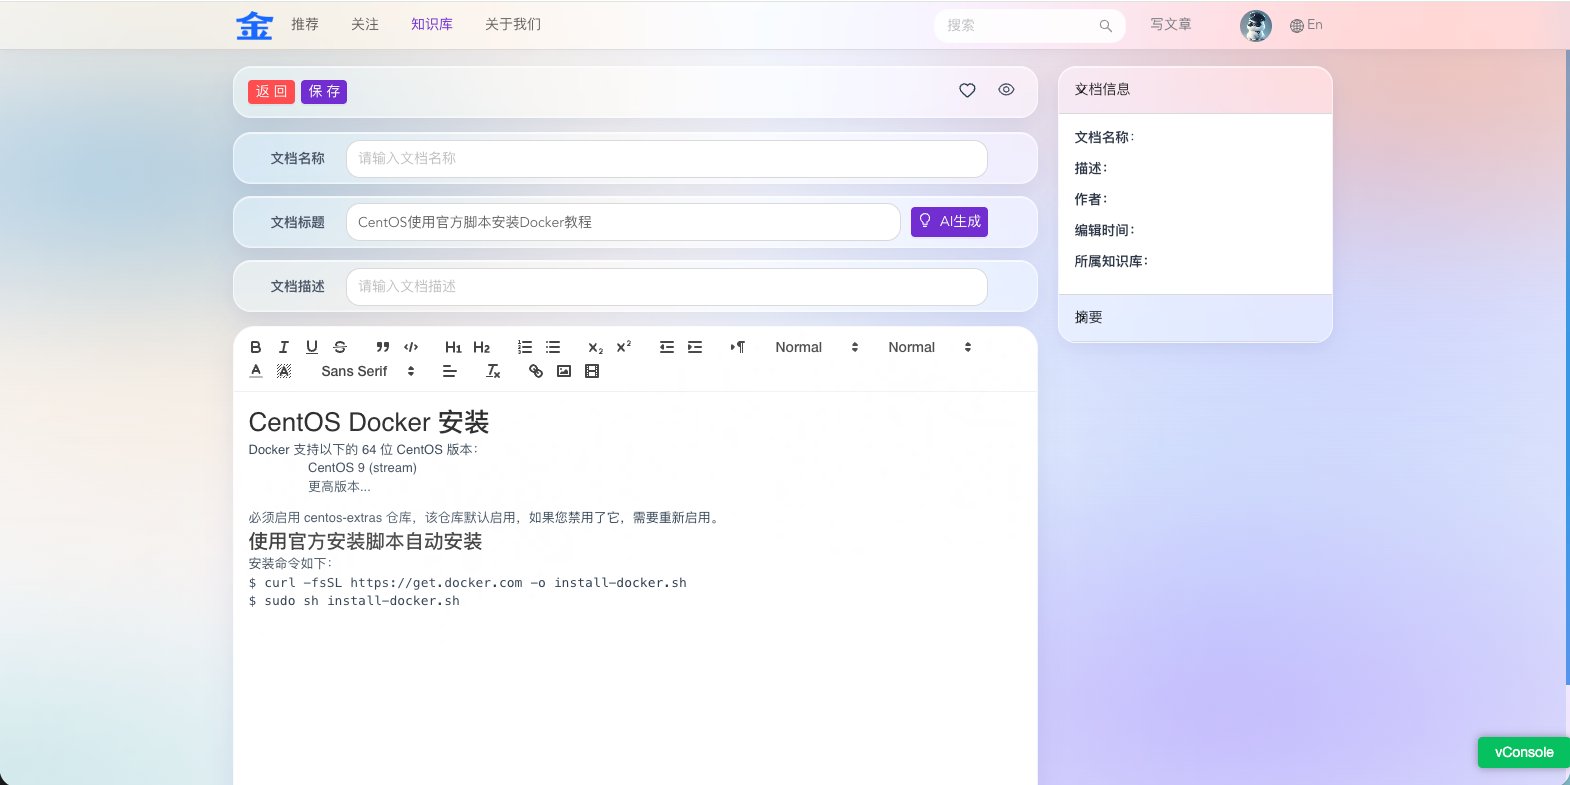The image size is (1570, 785).
Task: Open the text alignment dropdown
Action: [450, 371]
